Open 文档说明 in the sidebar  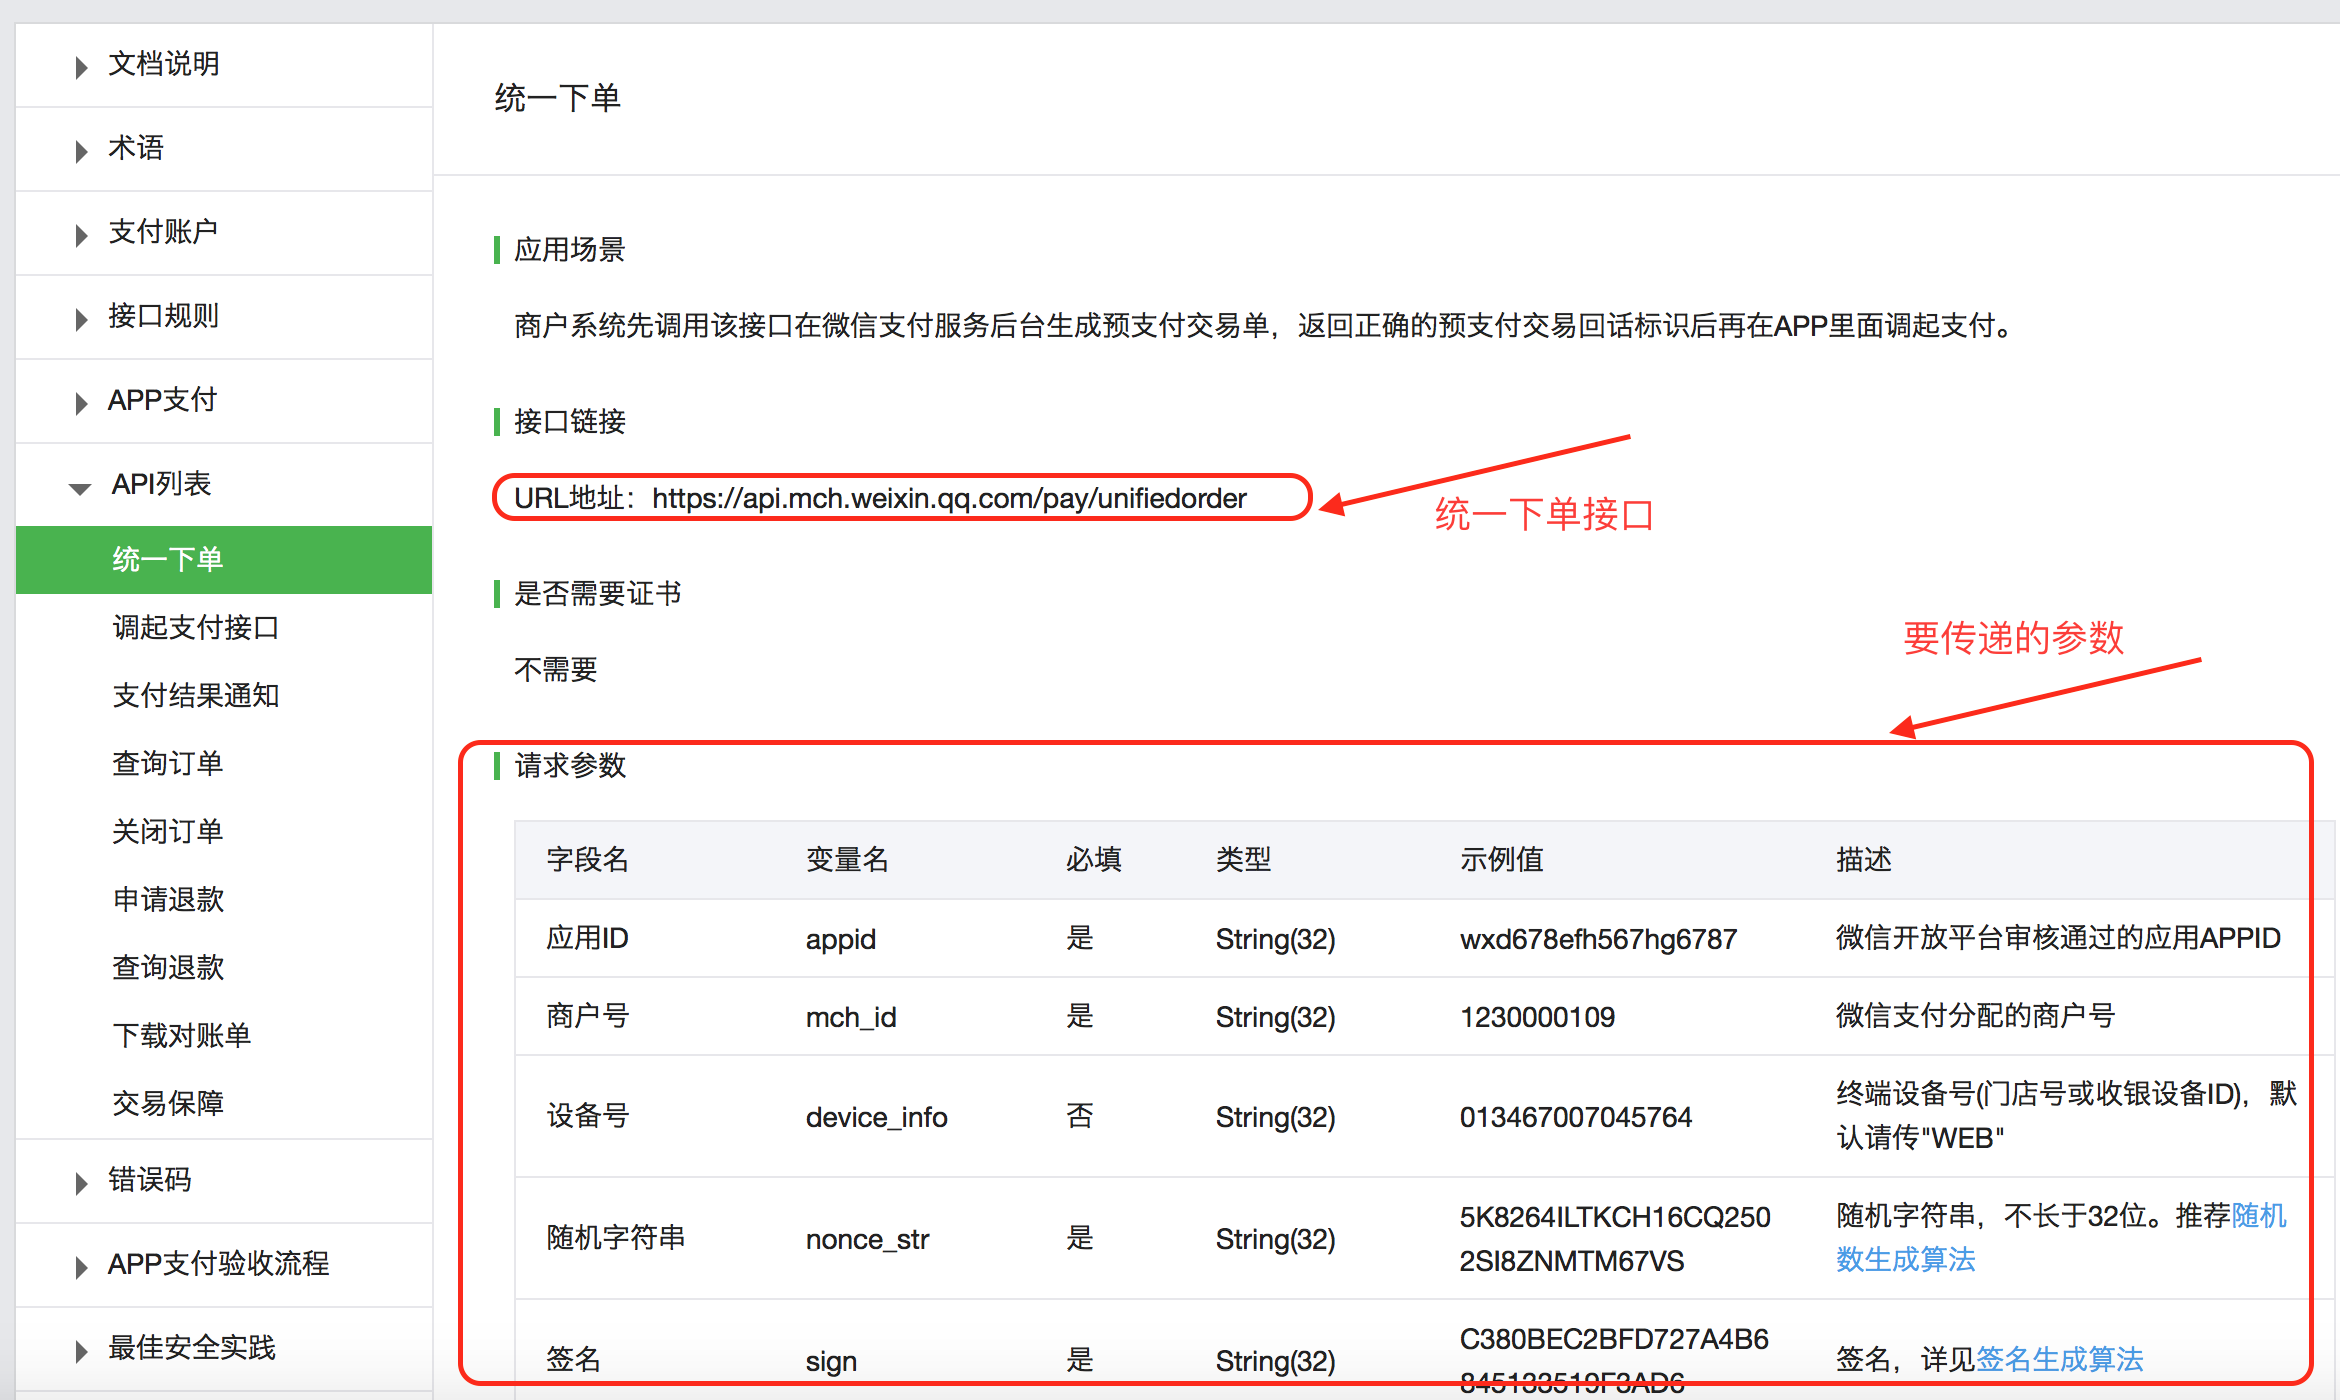point(163,64)
